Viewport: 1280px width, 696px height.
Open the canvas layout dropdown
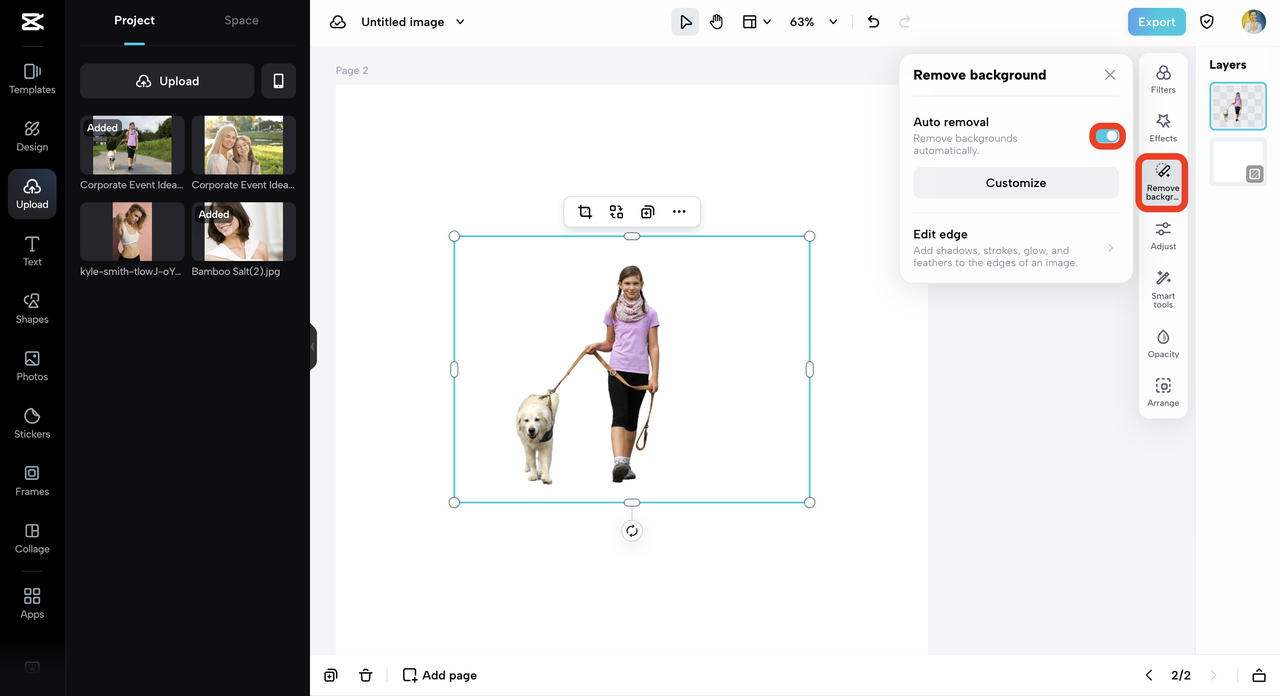point(756,22)
